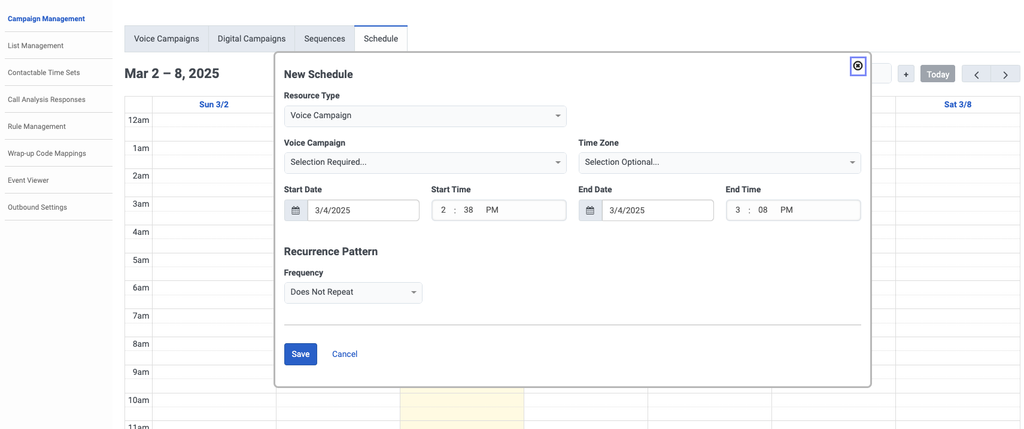
Task: Go to next week arrow
Action: 1005,74
